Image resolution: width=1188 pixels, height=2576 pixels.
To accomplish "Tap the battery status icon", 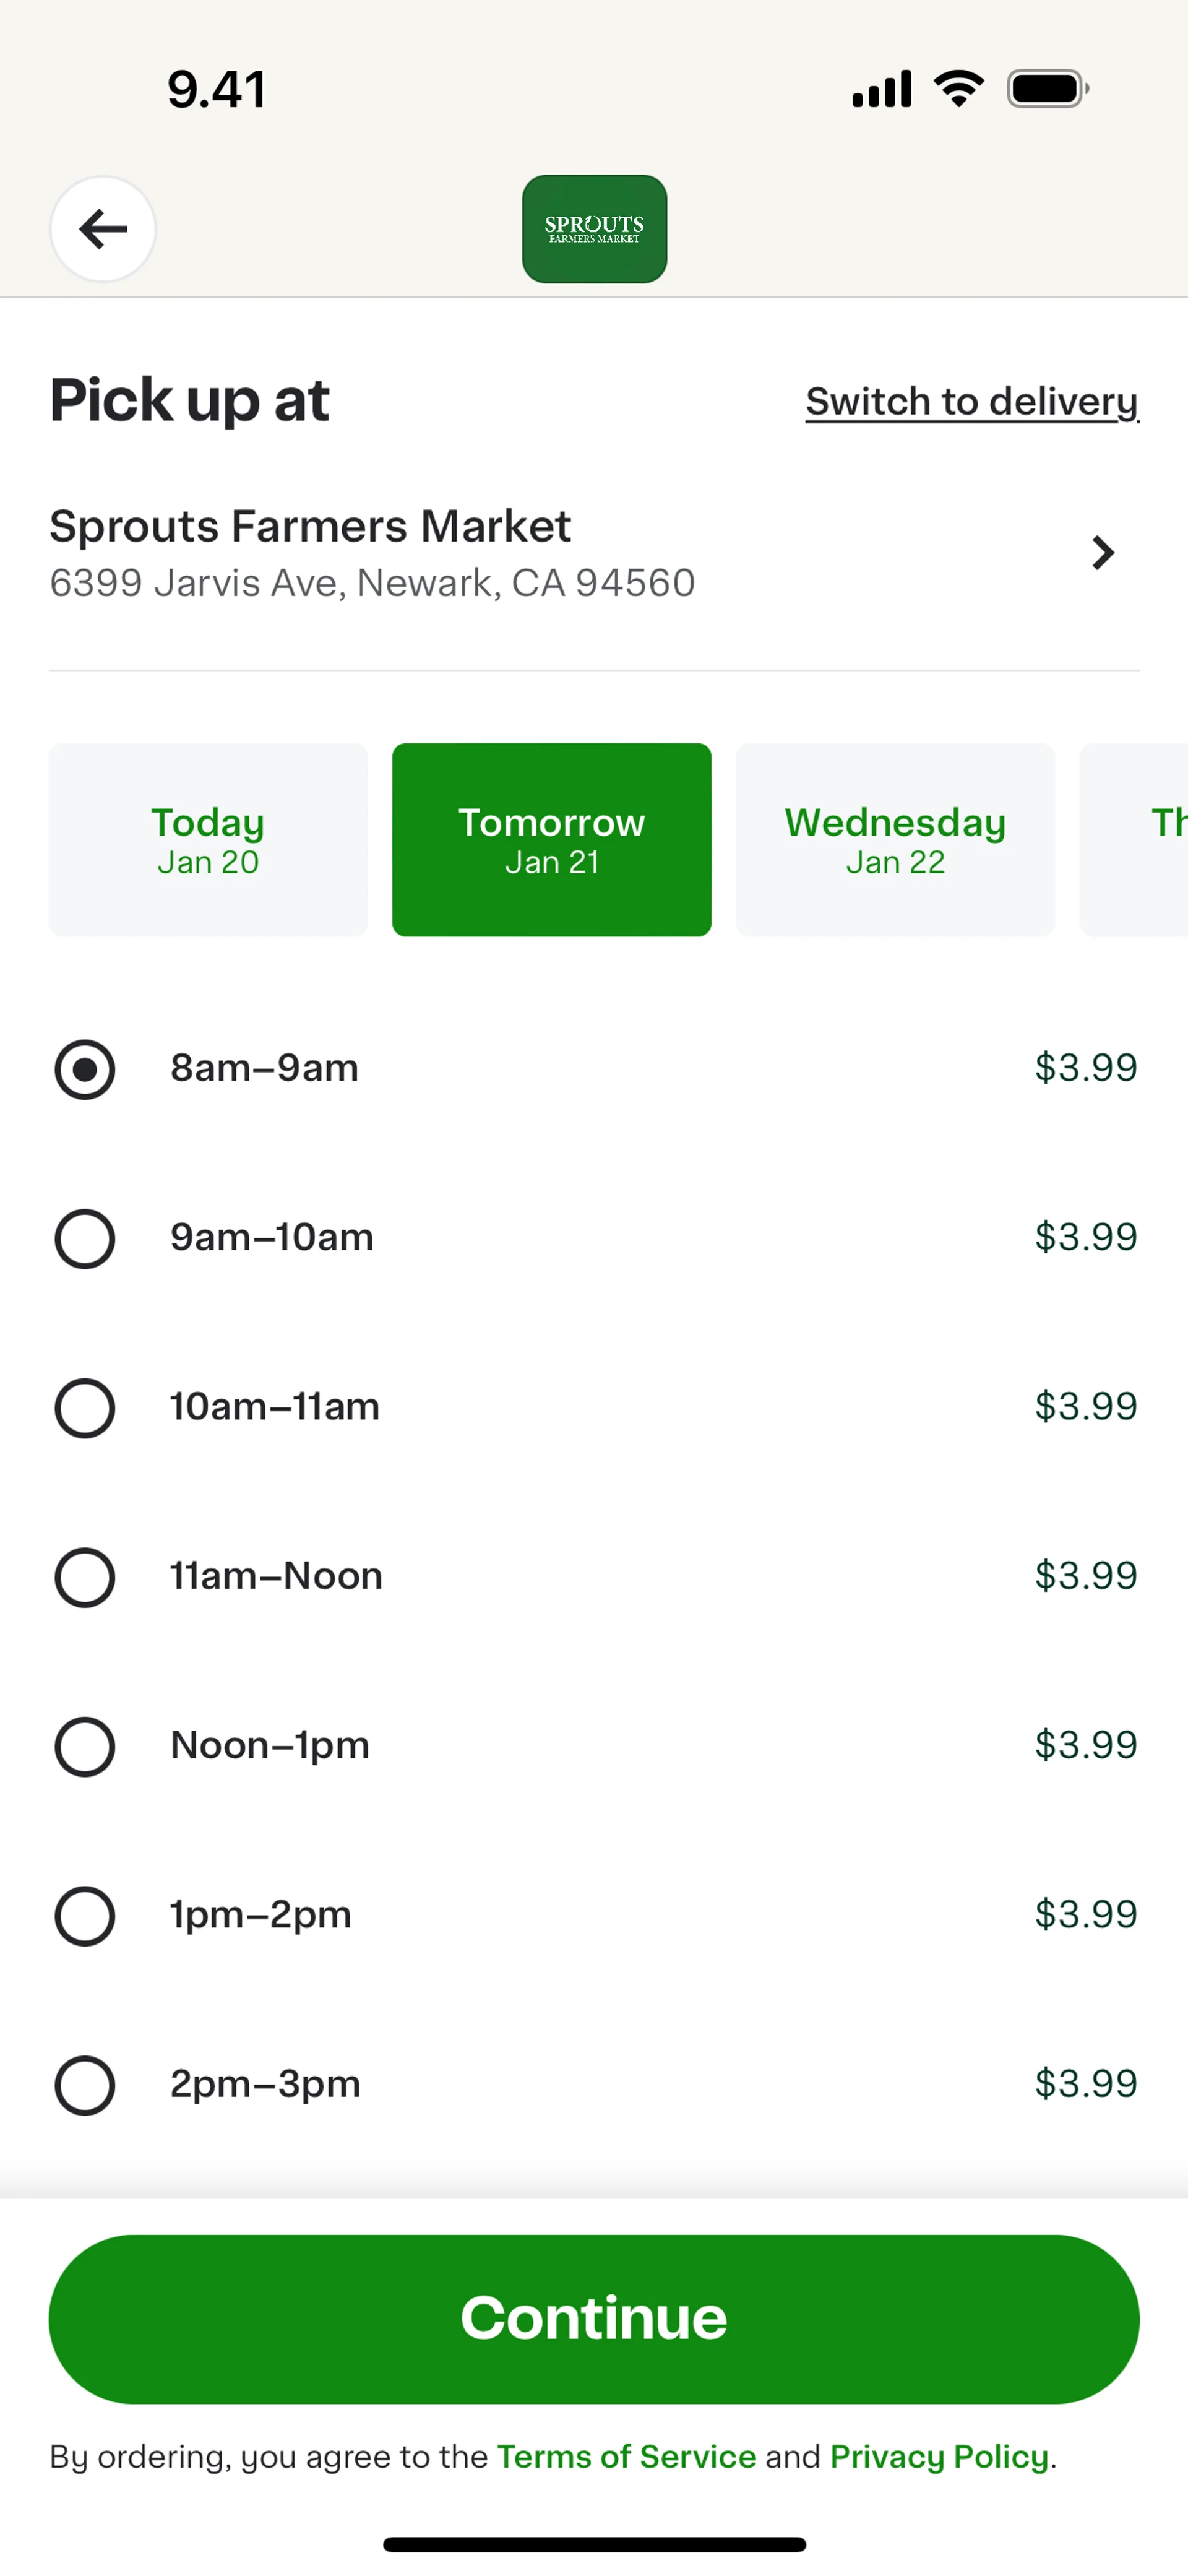I will coord(1047,89).
